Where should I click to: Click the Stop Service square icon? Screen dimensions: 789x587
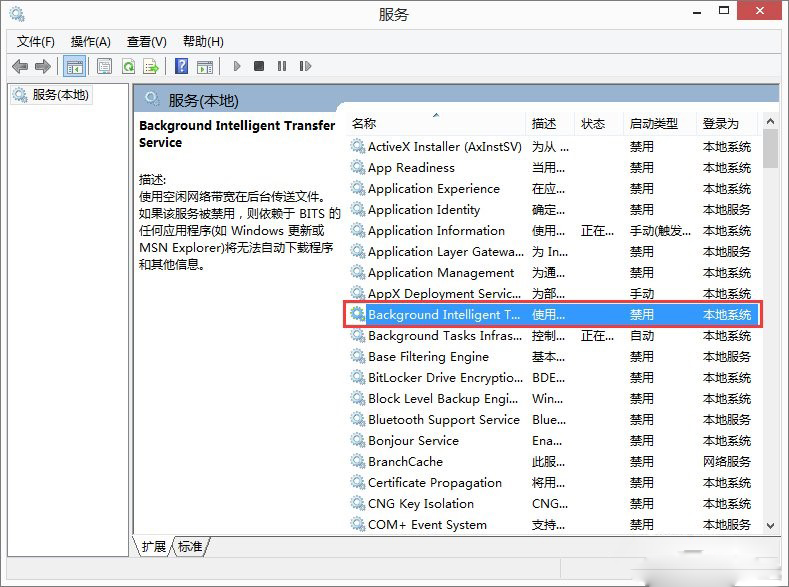pos(259,66)
